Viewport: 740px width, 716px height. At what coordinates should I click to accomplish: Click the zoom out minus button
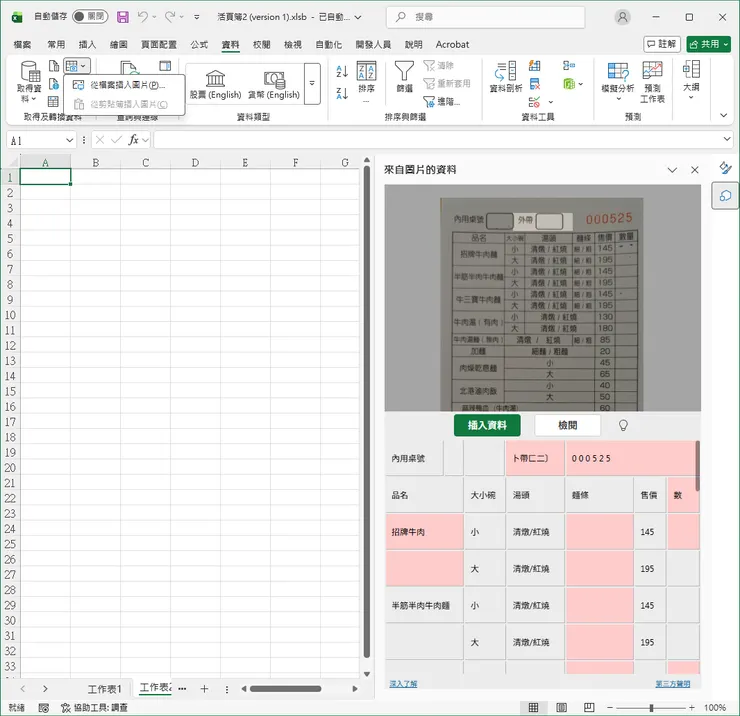[610, 708]
